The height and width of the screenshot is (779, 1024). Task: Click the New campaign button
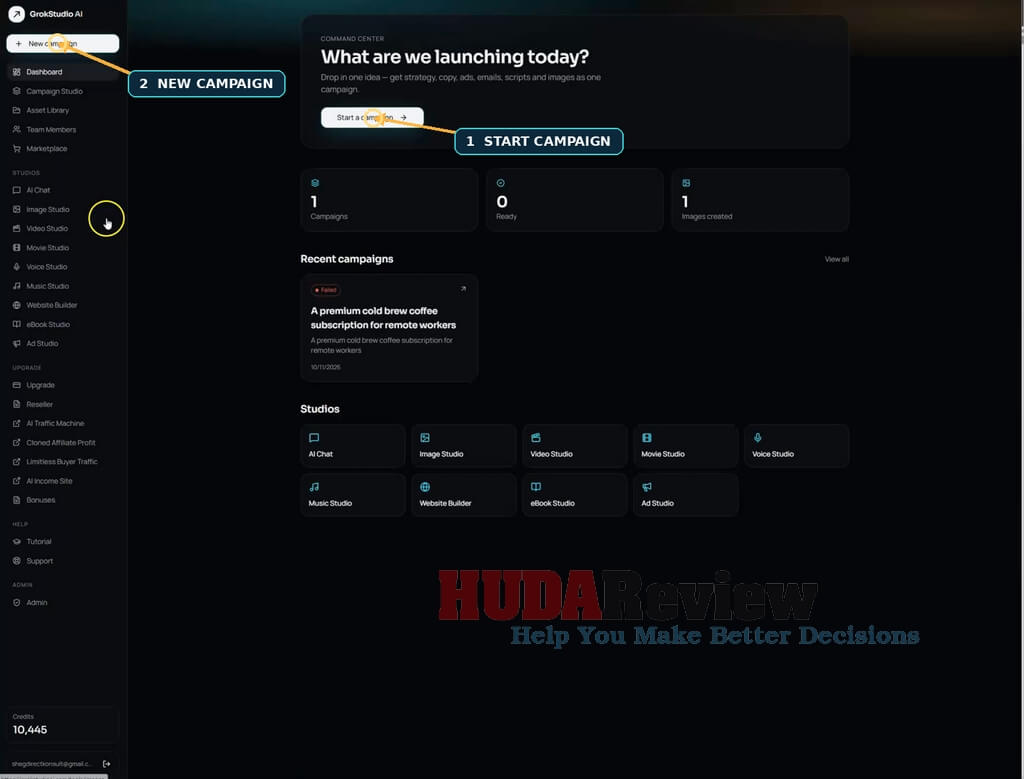(x=63, y=44)
